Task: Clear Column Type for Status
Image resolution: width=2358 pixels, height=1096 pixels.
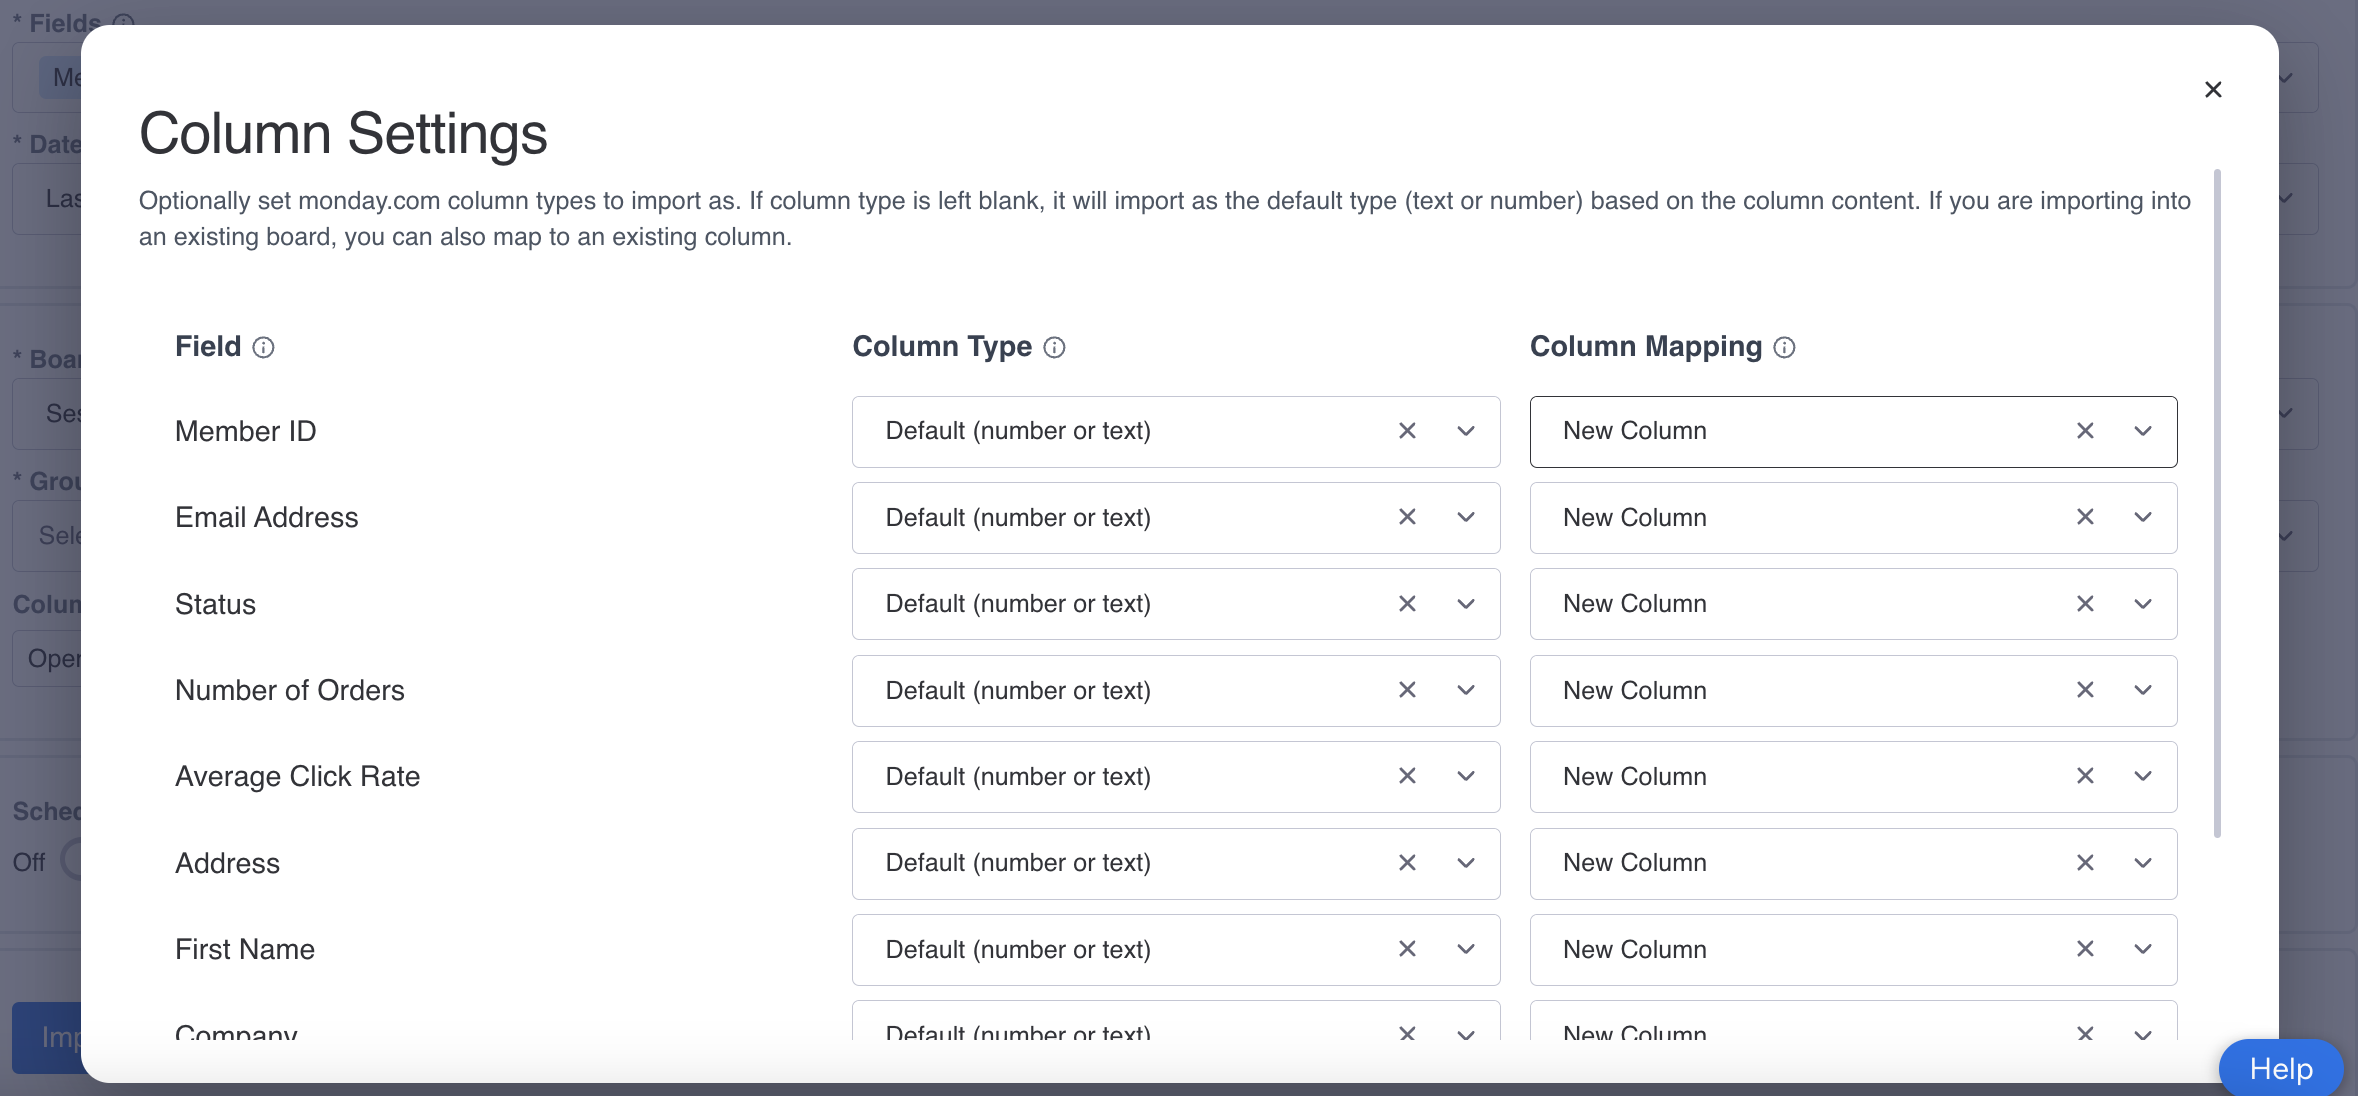Action: [1407, 604]
